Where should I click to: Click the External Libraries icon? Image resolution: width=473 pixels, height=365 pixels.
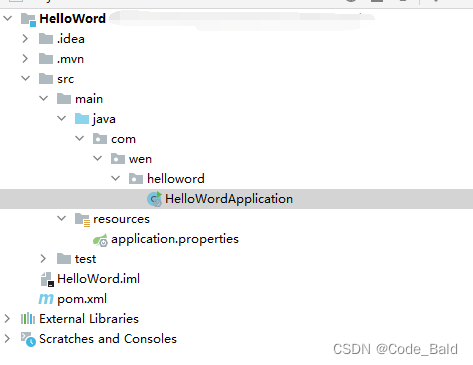[x=28, y=319]
